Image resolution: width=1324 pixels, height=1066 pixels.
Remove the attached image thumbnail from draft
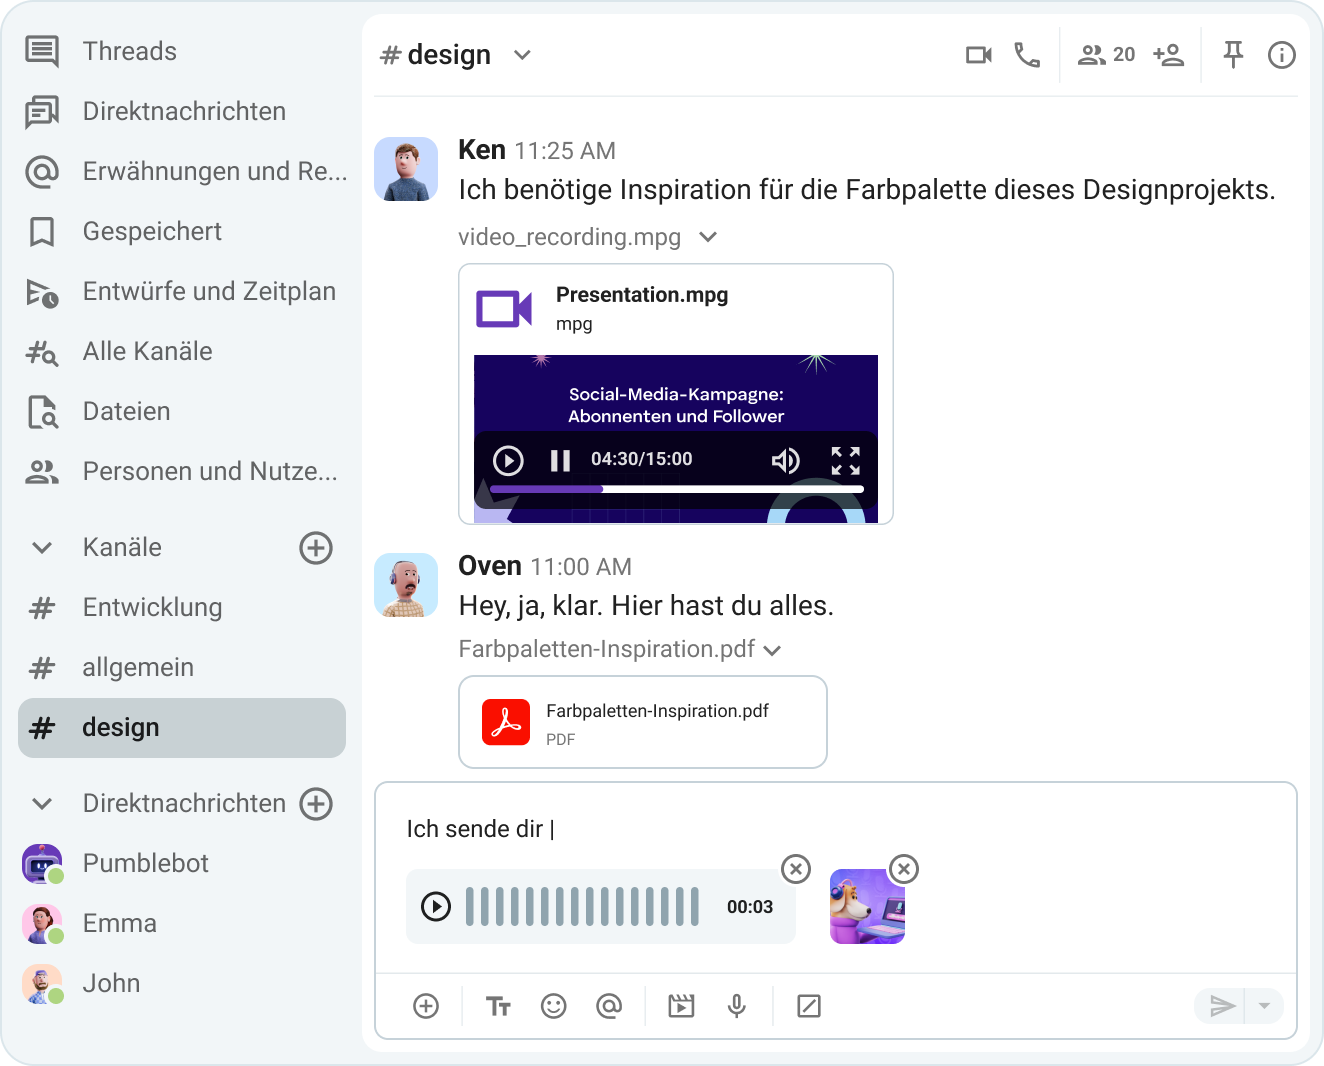point(904,869)
